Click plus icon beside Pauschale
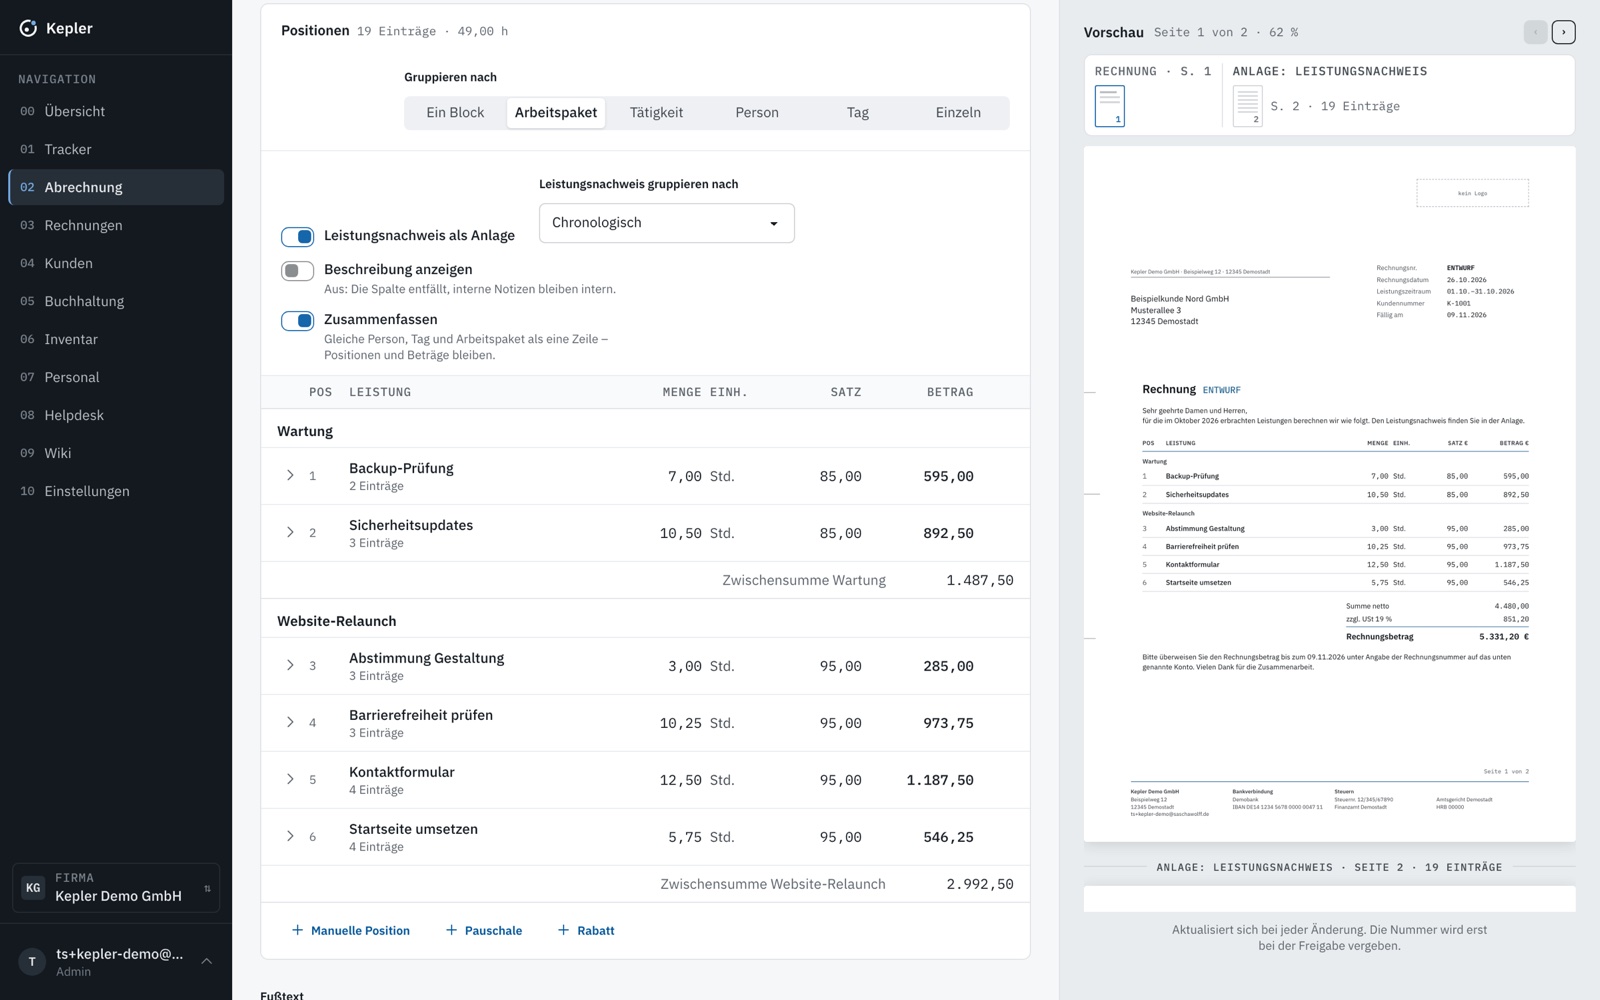Screen dimensions: 1600x1000 [x=451, y=930]
